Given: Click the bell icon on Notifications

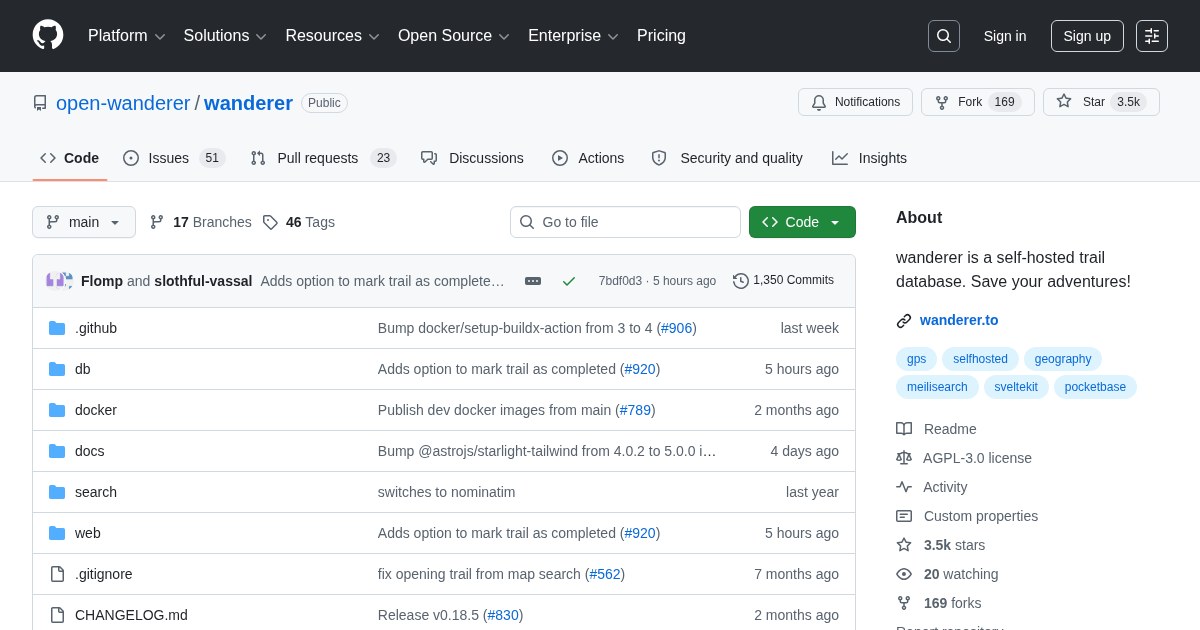Looking at the screenshot, I should (x=819, y=102).
